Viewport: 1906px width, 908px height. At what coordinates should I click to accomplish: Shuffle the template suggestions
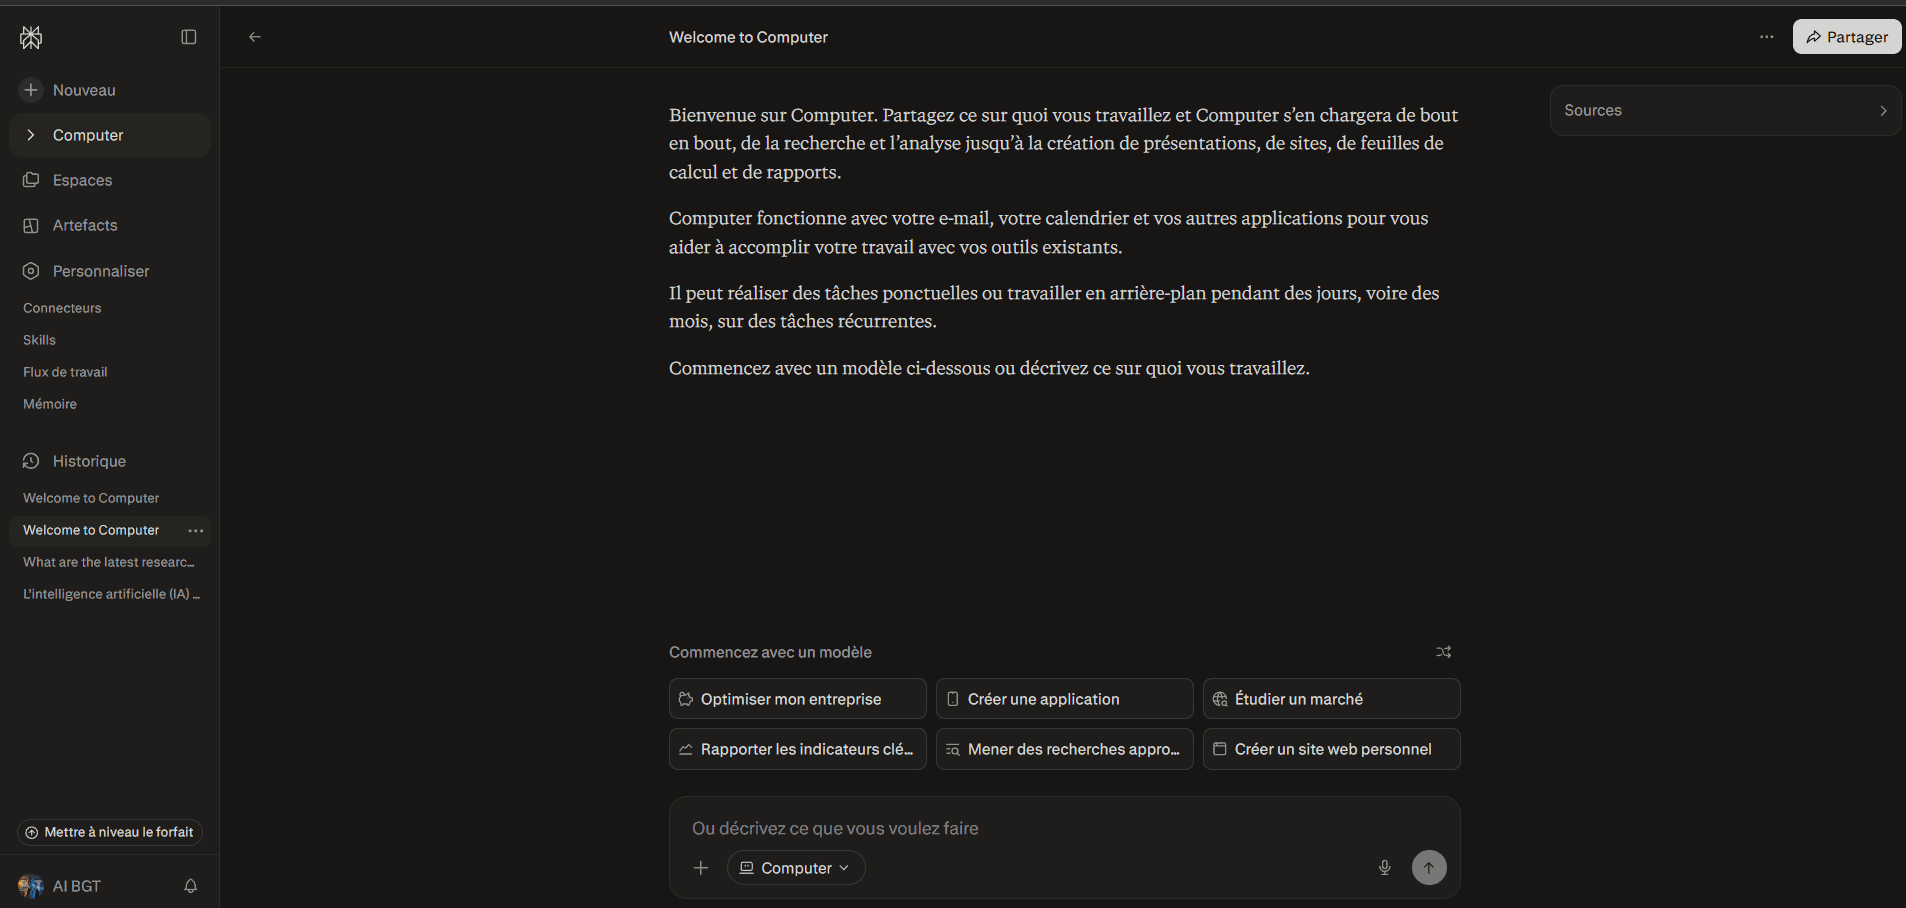pyautogui.click(x=1444, y=652)
